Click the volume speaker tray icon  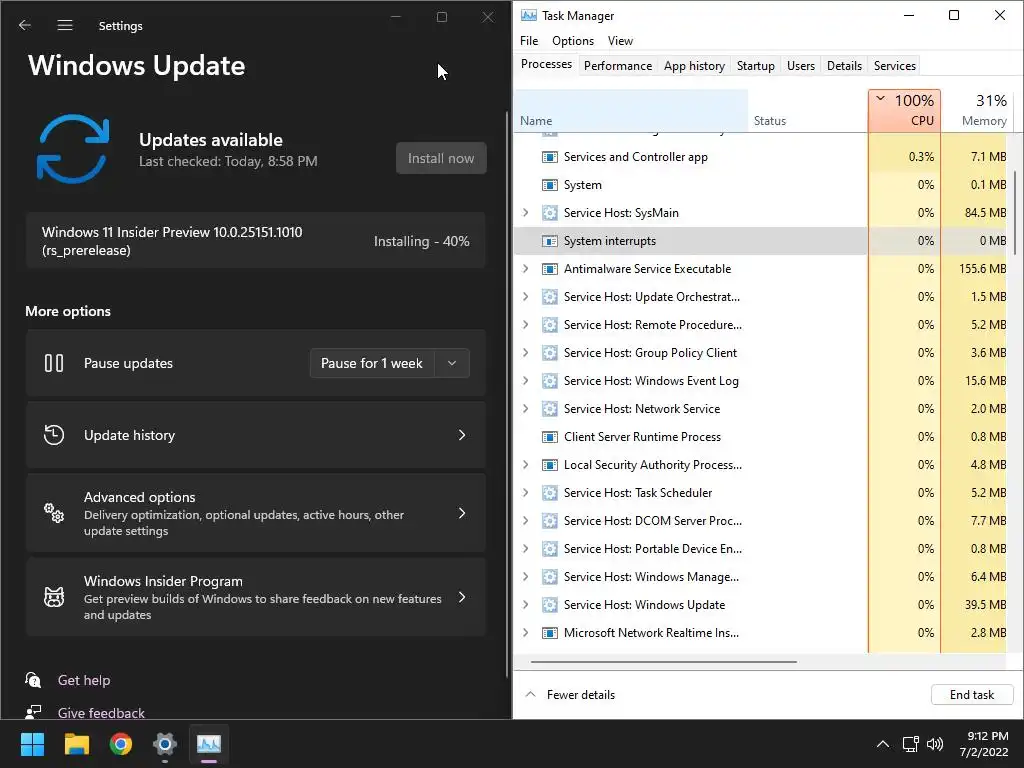pos(935,744)
